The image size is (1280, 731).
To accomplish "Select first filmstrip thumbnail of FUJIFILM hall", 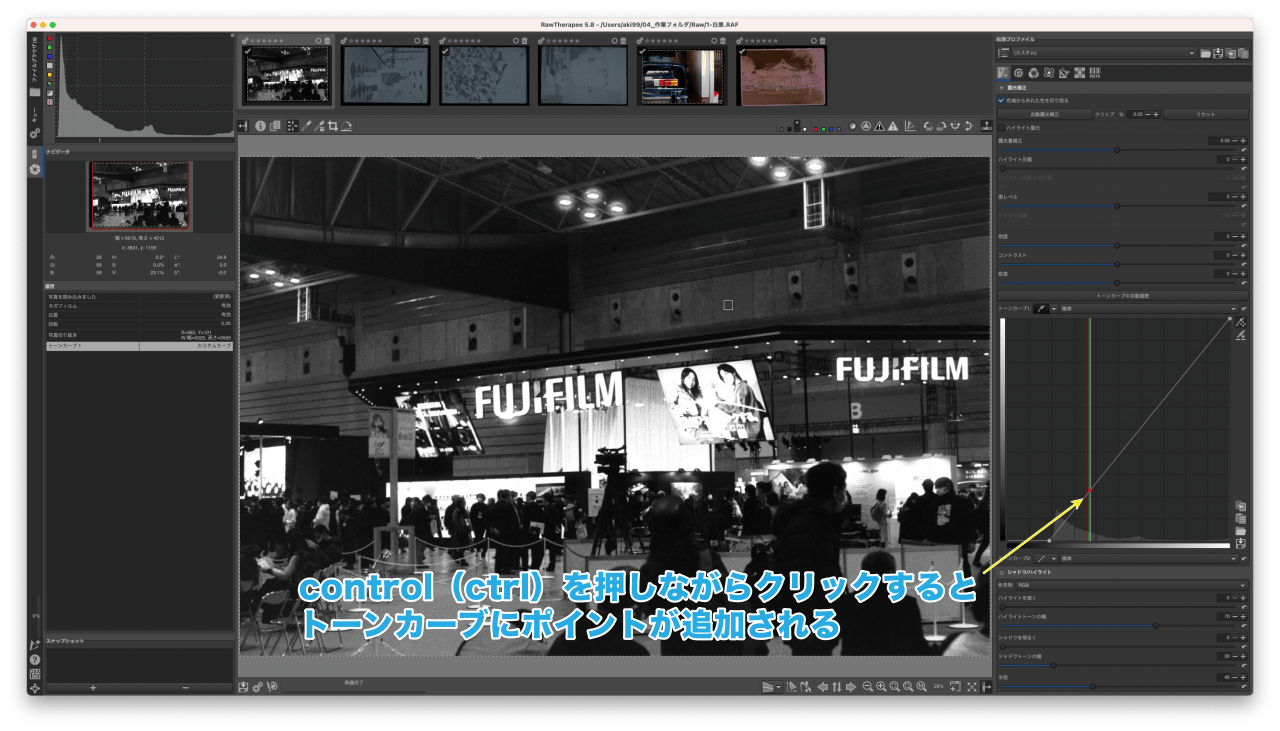I will (288, 76).
